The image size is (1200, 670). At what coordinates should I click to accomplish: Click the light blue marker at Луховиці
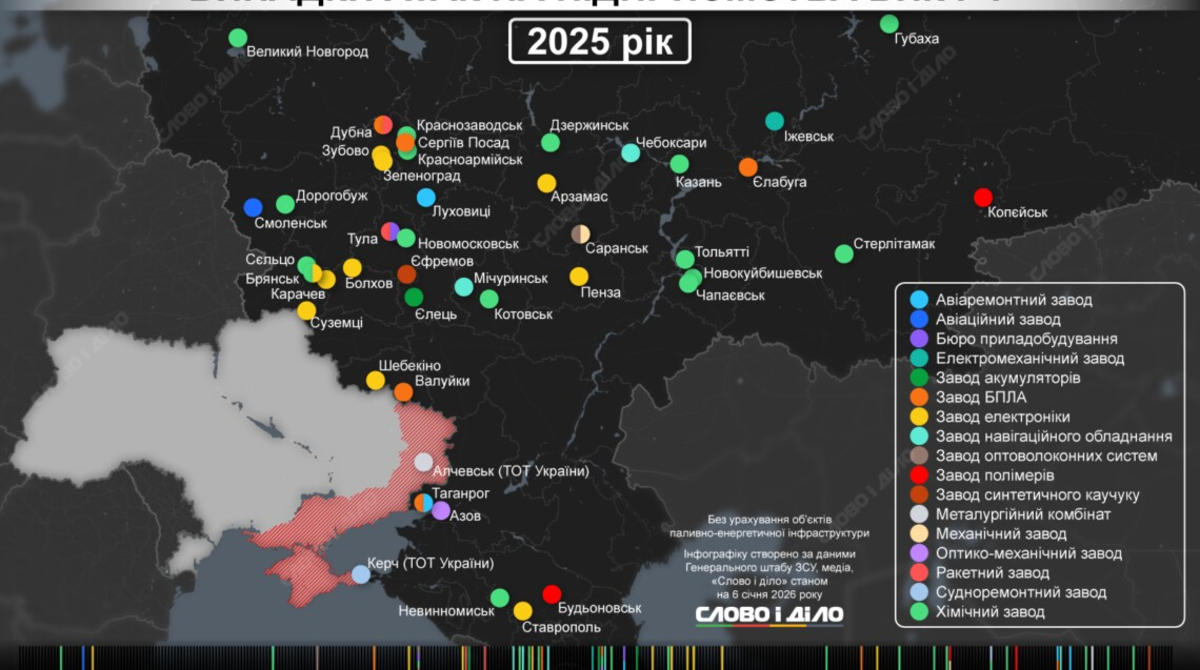[426, 197]
